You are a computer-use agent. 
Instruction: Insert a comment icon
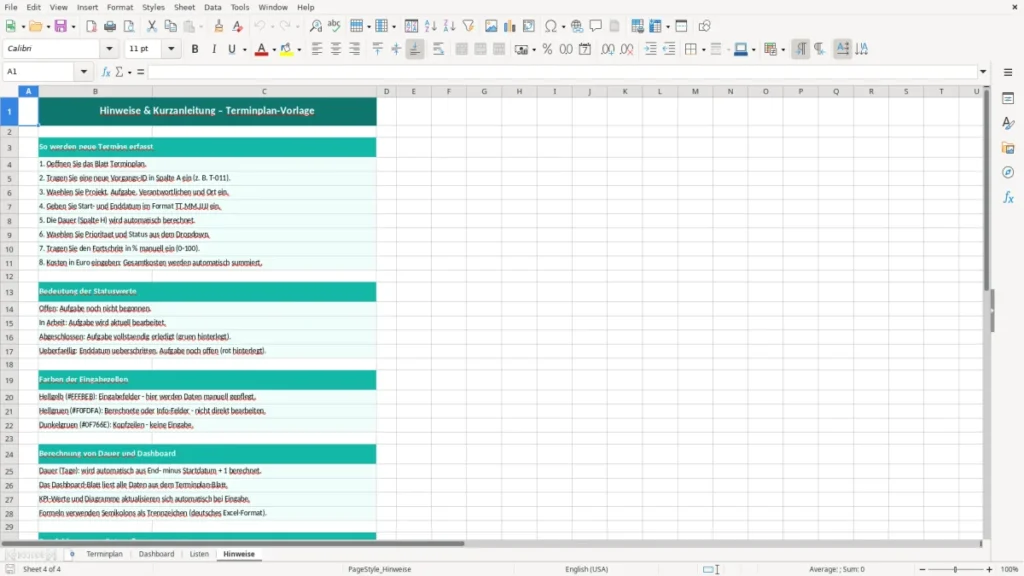(x=596, y=26)
